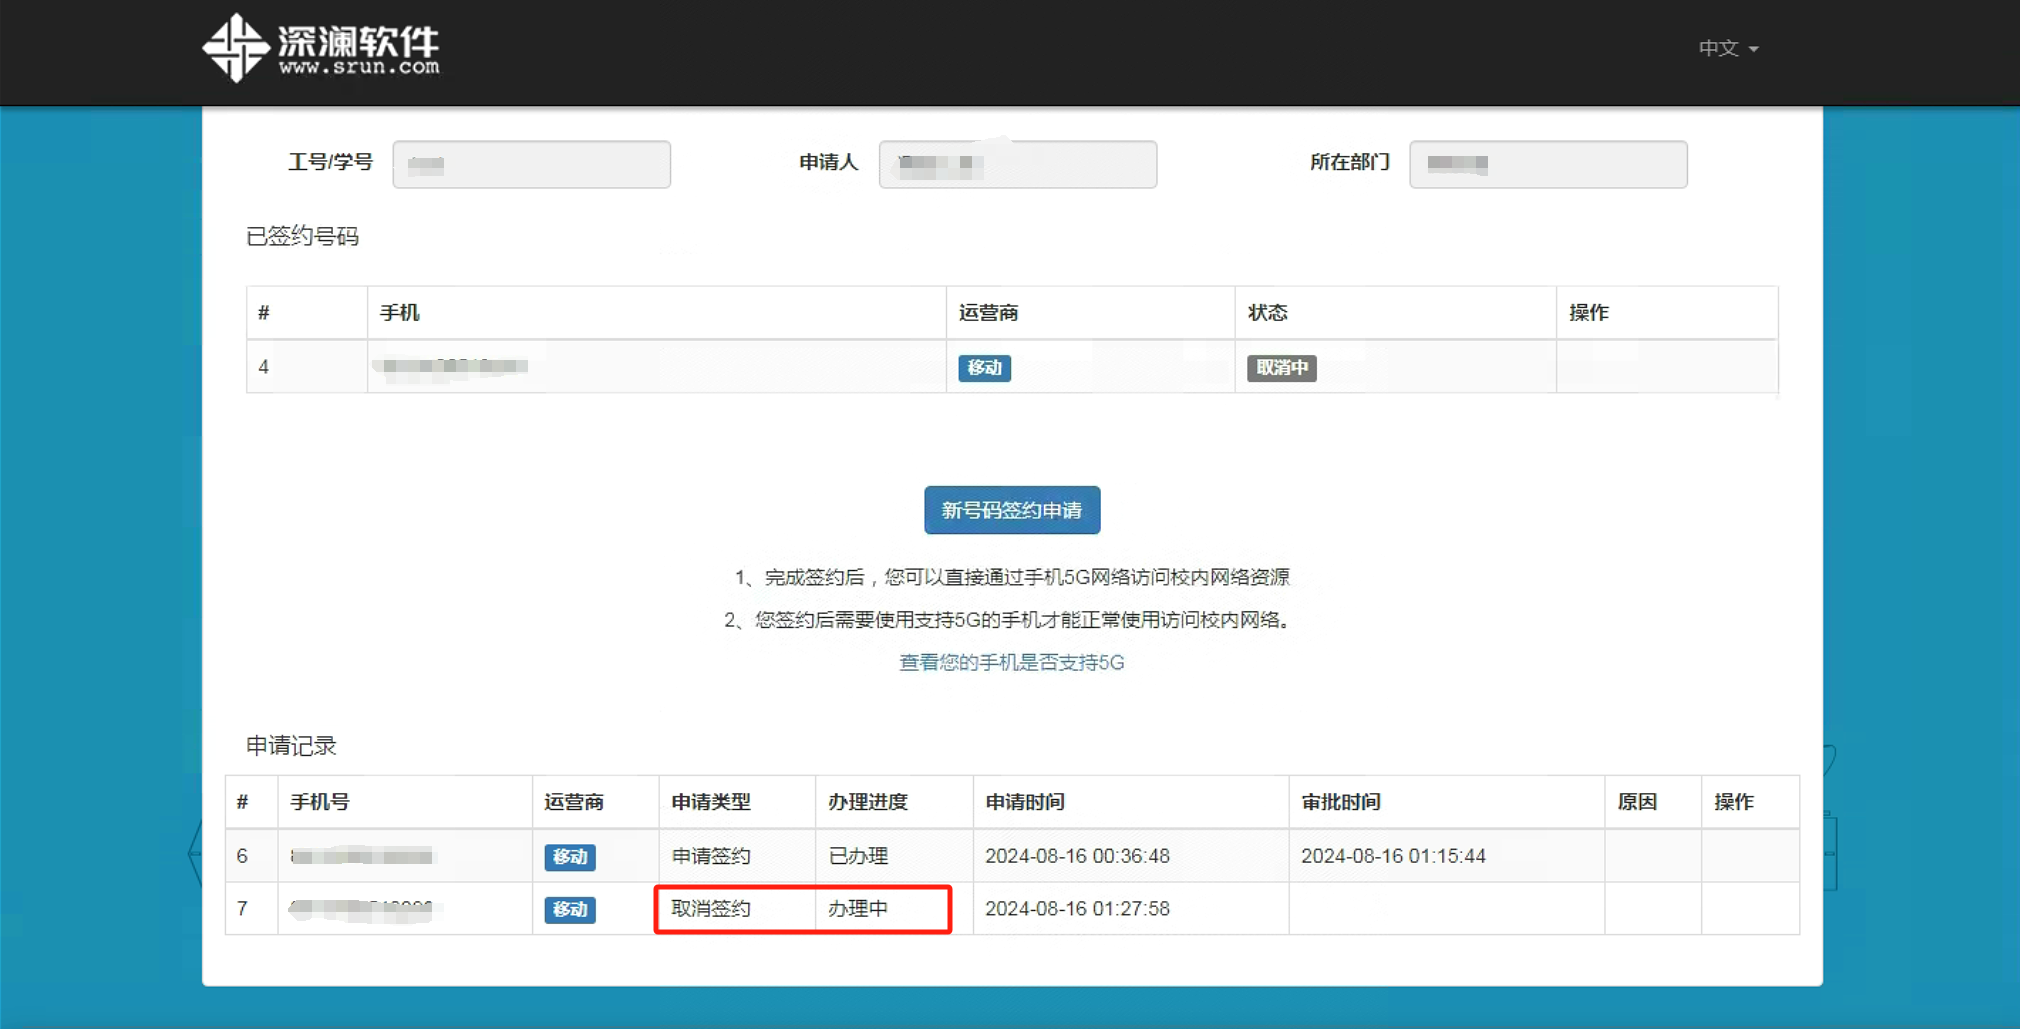
Task: Click the 状态 column header
Action: 1267,313
